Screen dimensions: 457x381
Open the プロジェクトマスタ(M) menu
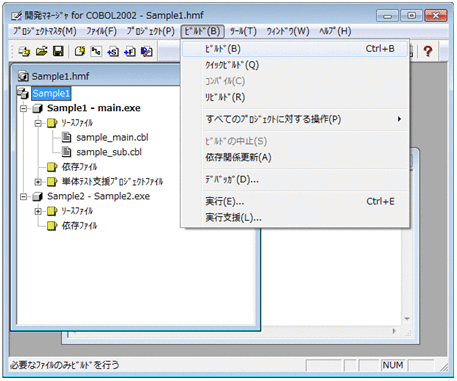click(x=45, y=31)
